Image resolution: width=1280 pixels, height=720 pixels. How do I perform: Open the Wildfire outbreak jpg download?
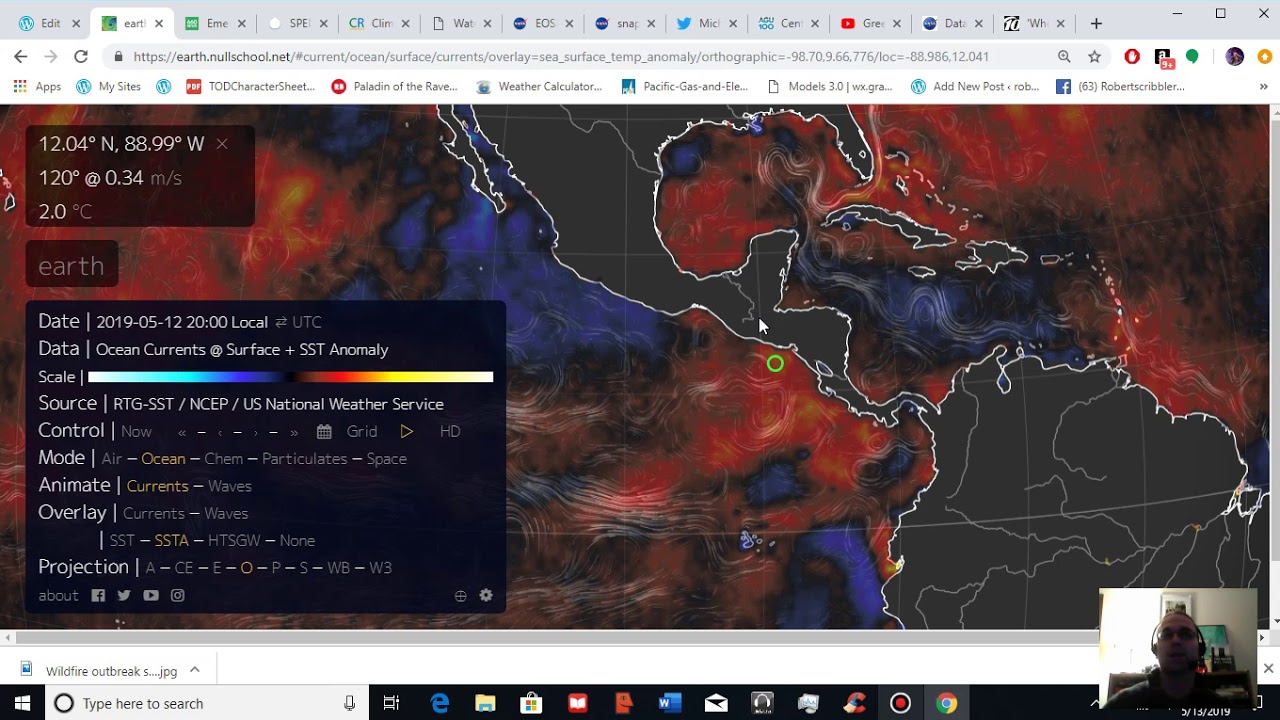pyautogui.click(x=98, y=671)
